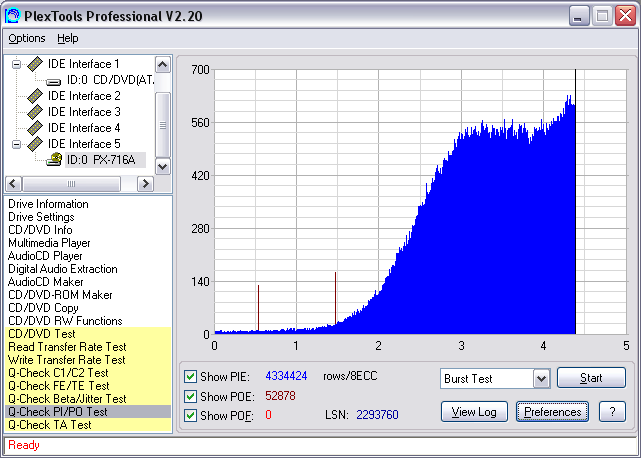Screen dimensions: 641x458
Task: Close the PlexTools window
Action: [626, 16]
